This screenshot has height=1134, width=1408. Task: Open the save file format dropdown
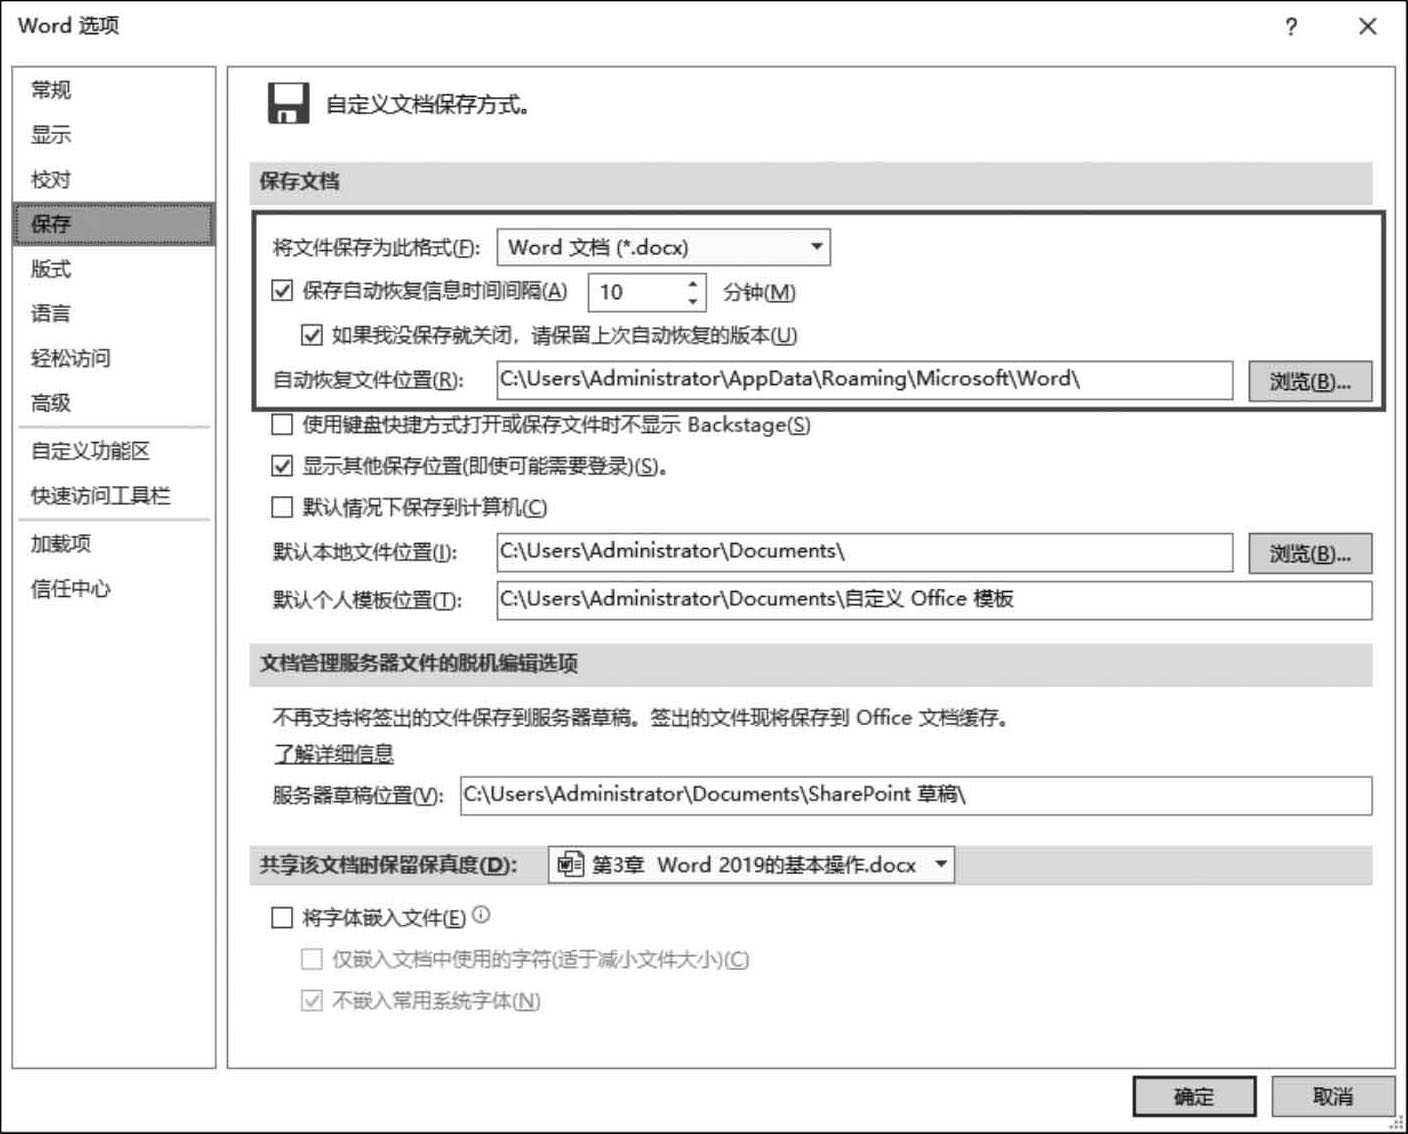pyautogui.click(x=663, y=247)
